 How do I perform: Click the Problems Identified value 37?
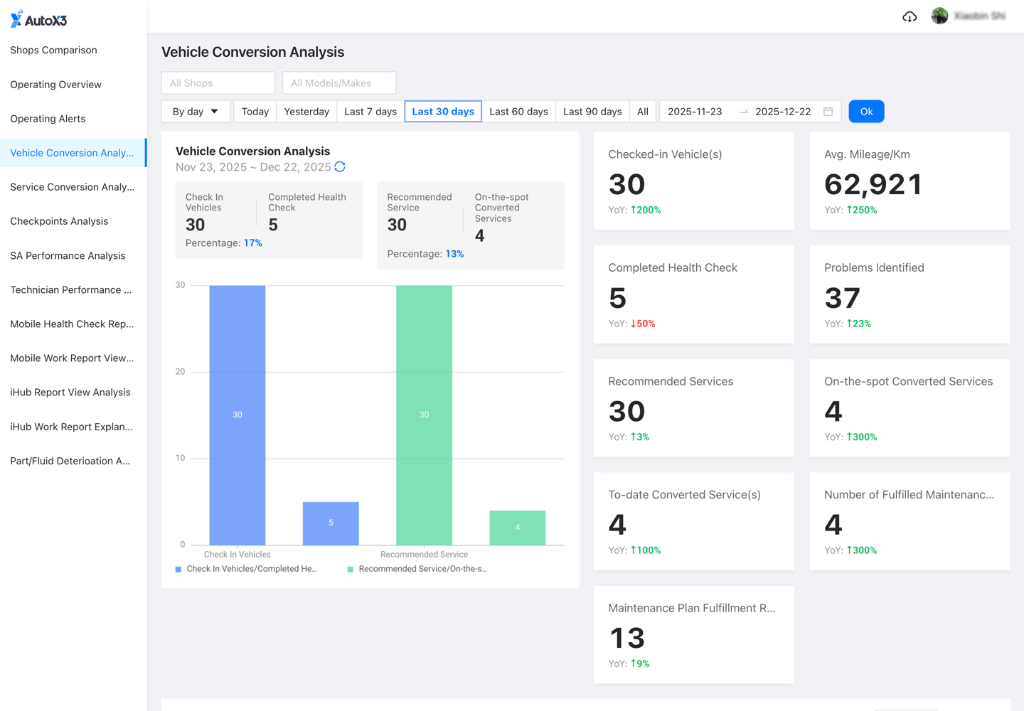(x=842, y=298)
